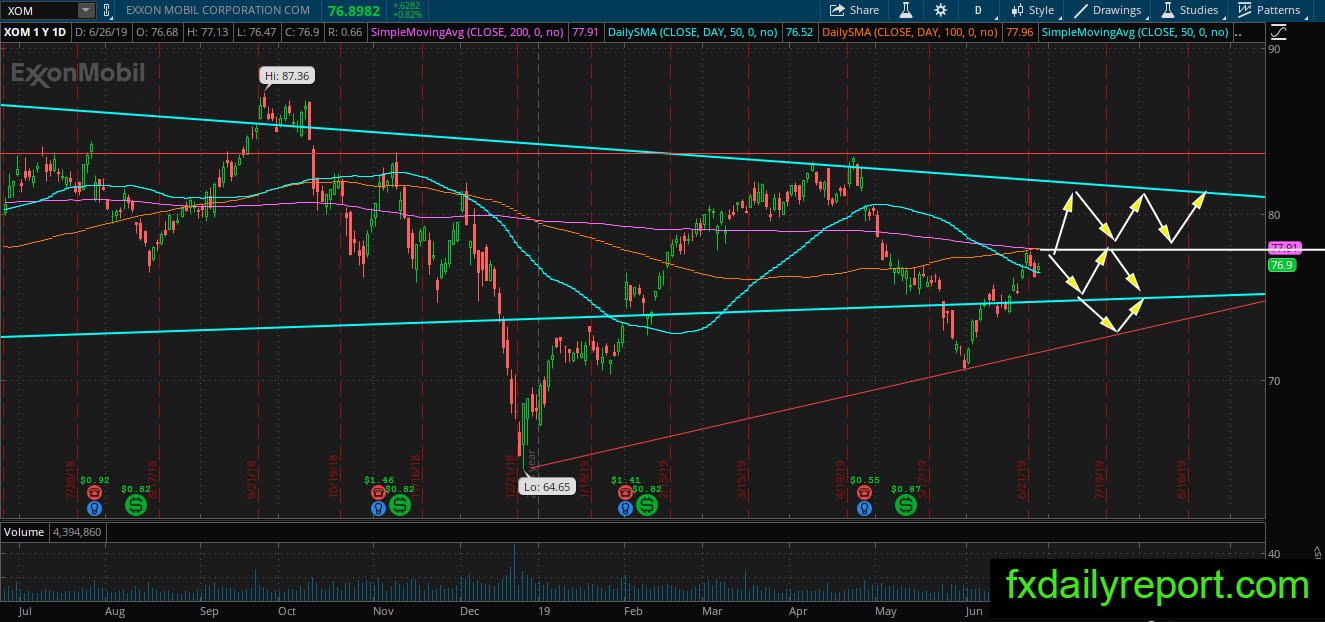Click the Volume study label
1325x622 pixels.
(23, 532)
